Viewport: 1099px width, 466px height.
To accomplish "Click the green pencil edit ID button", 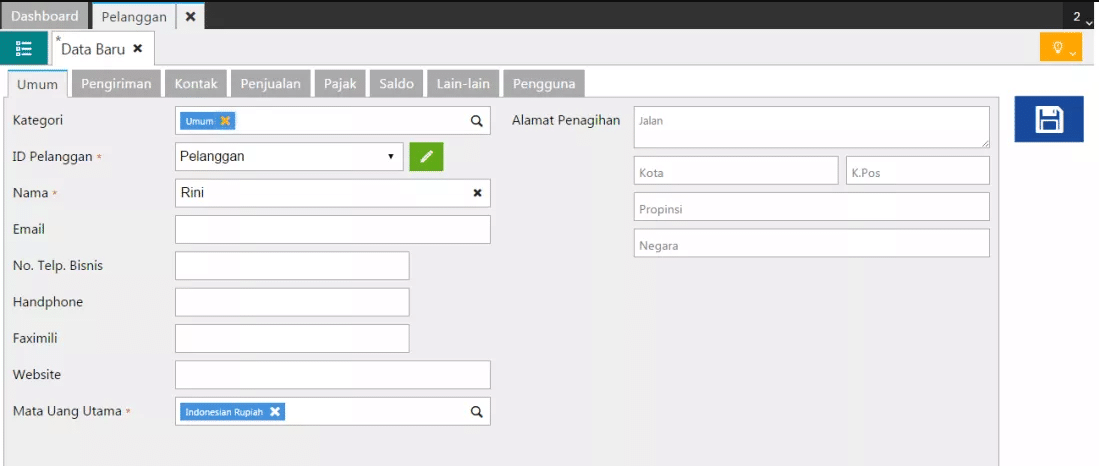I will (426, 157).
